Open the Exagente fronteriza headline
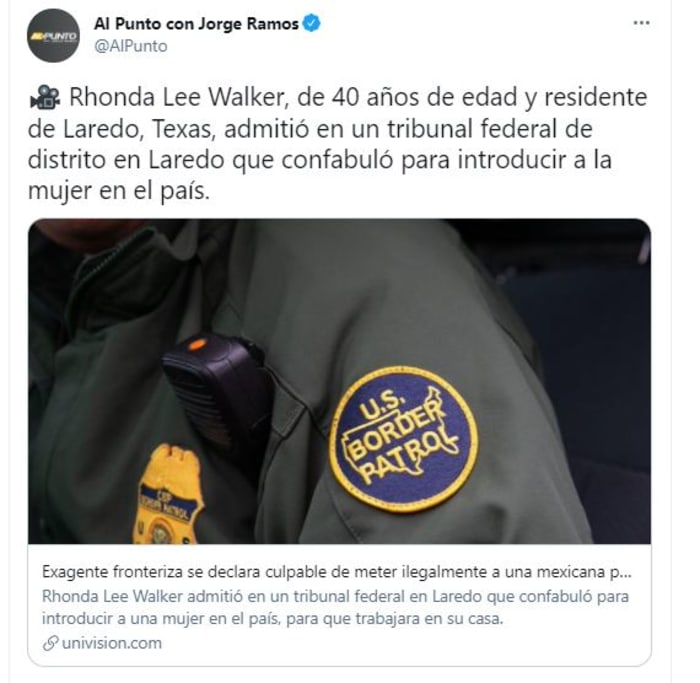Screen dimensions: 700x683 337,572
